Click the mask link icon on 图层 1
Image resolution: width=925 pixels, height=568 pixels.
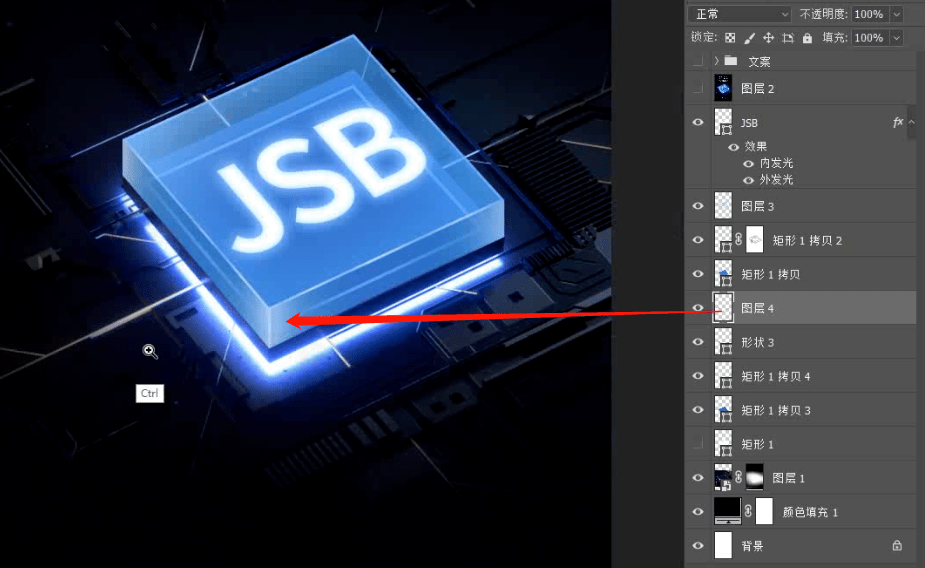pos(739,477)
